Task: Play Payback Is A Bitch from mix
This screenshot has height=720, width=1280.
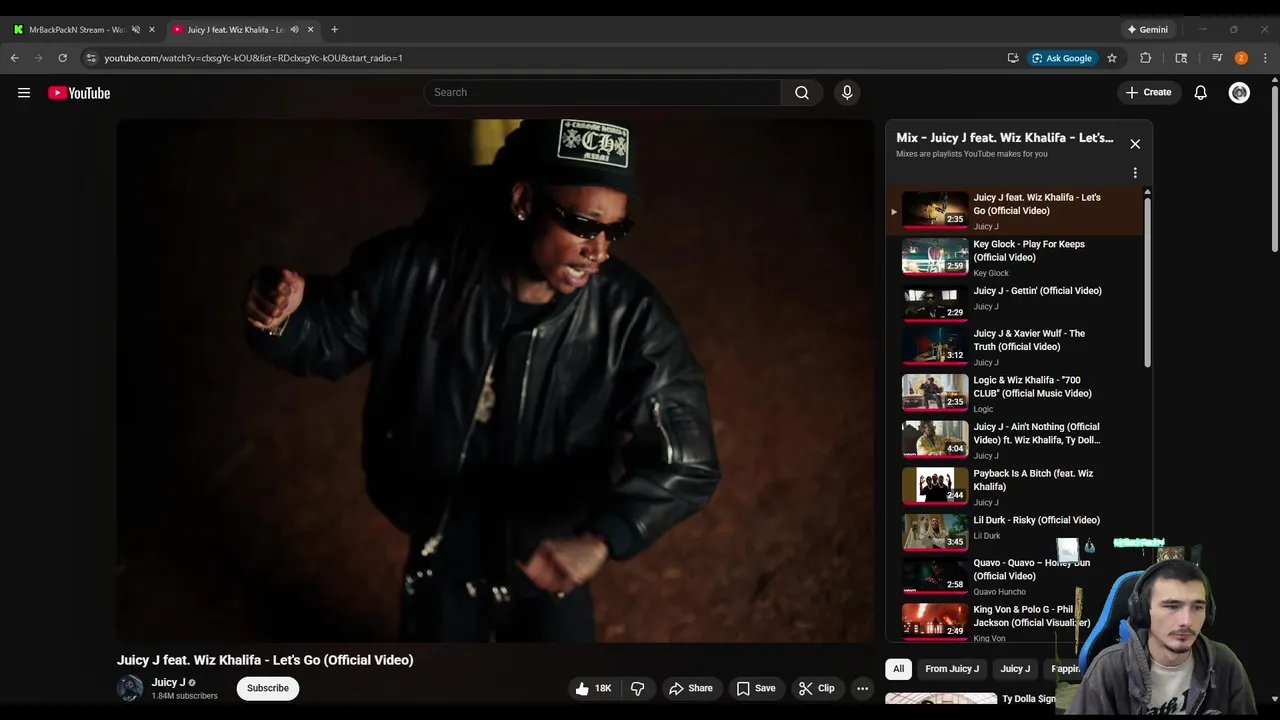Action: 1014,487
